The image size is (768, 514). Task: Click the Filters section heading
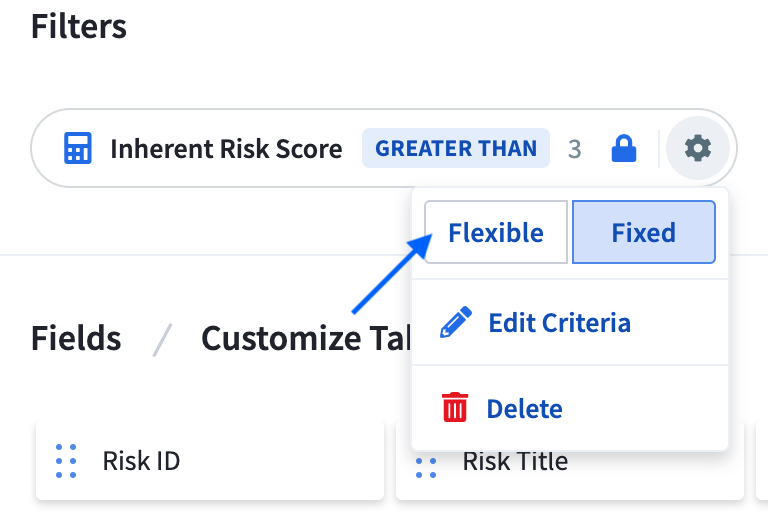(79, 26)
